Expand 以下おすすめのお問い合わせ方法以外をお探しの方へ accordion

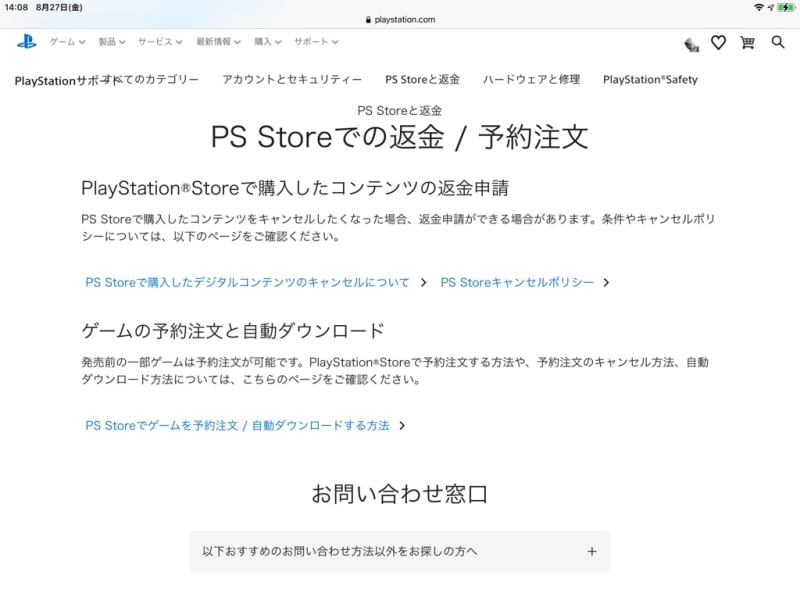pos(399,551)
